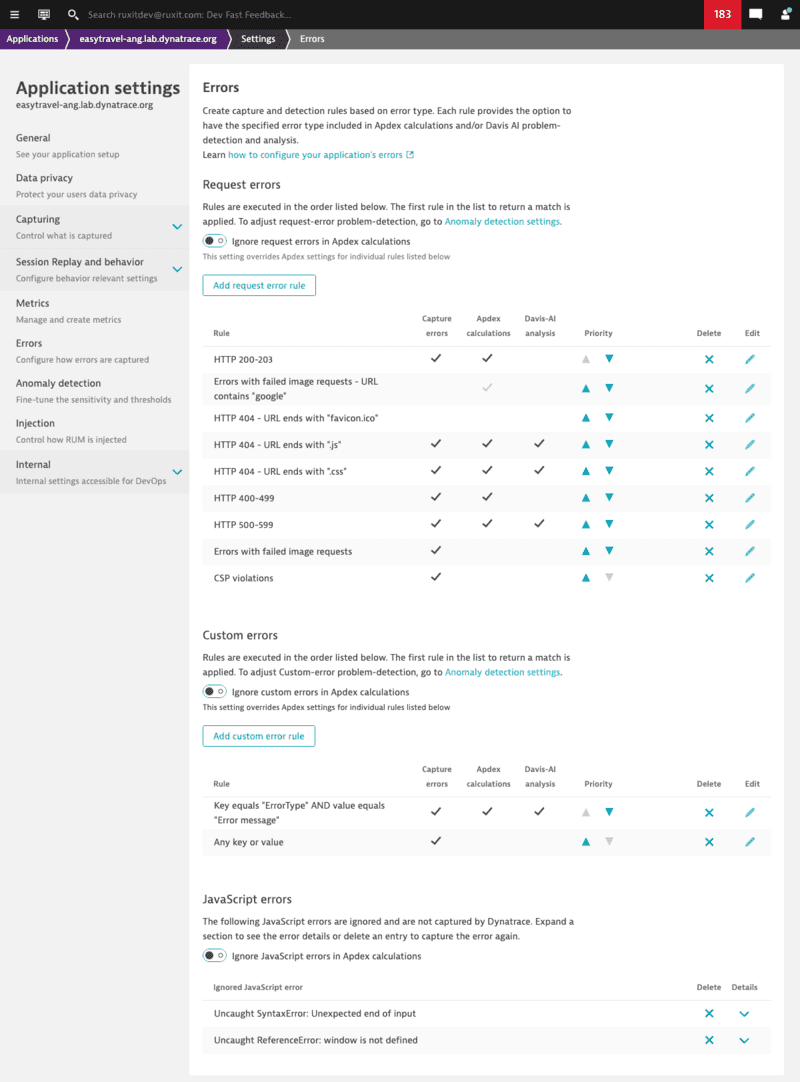Open the hamburger navigation menu

[14, 14]
